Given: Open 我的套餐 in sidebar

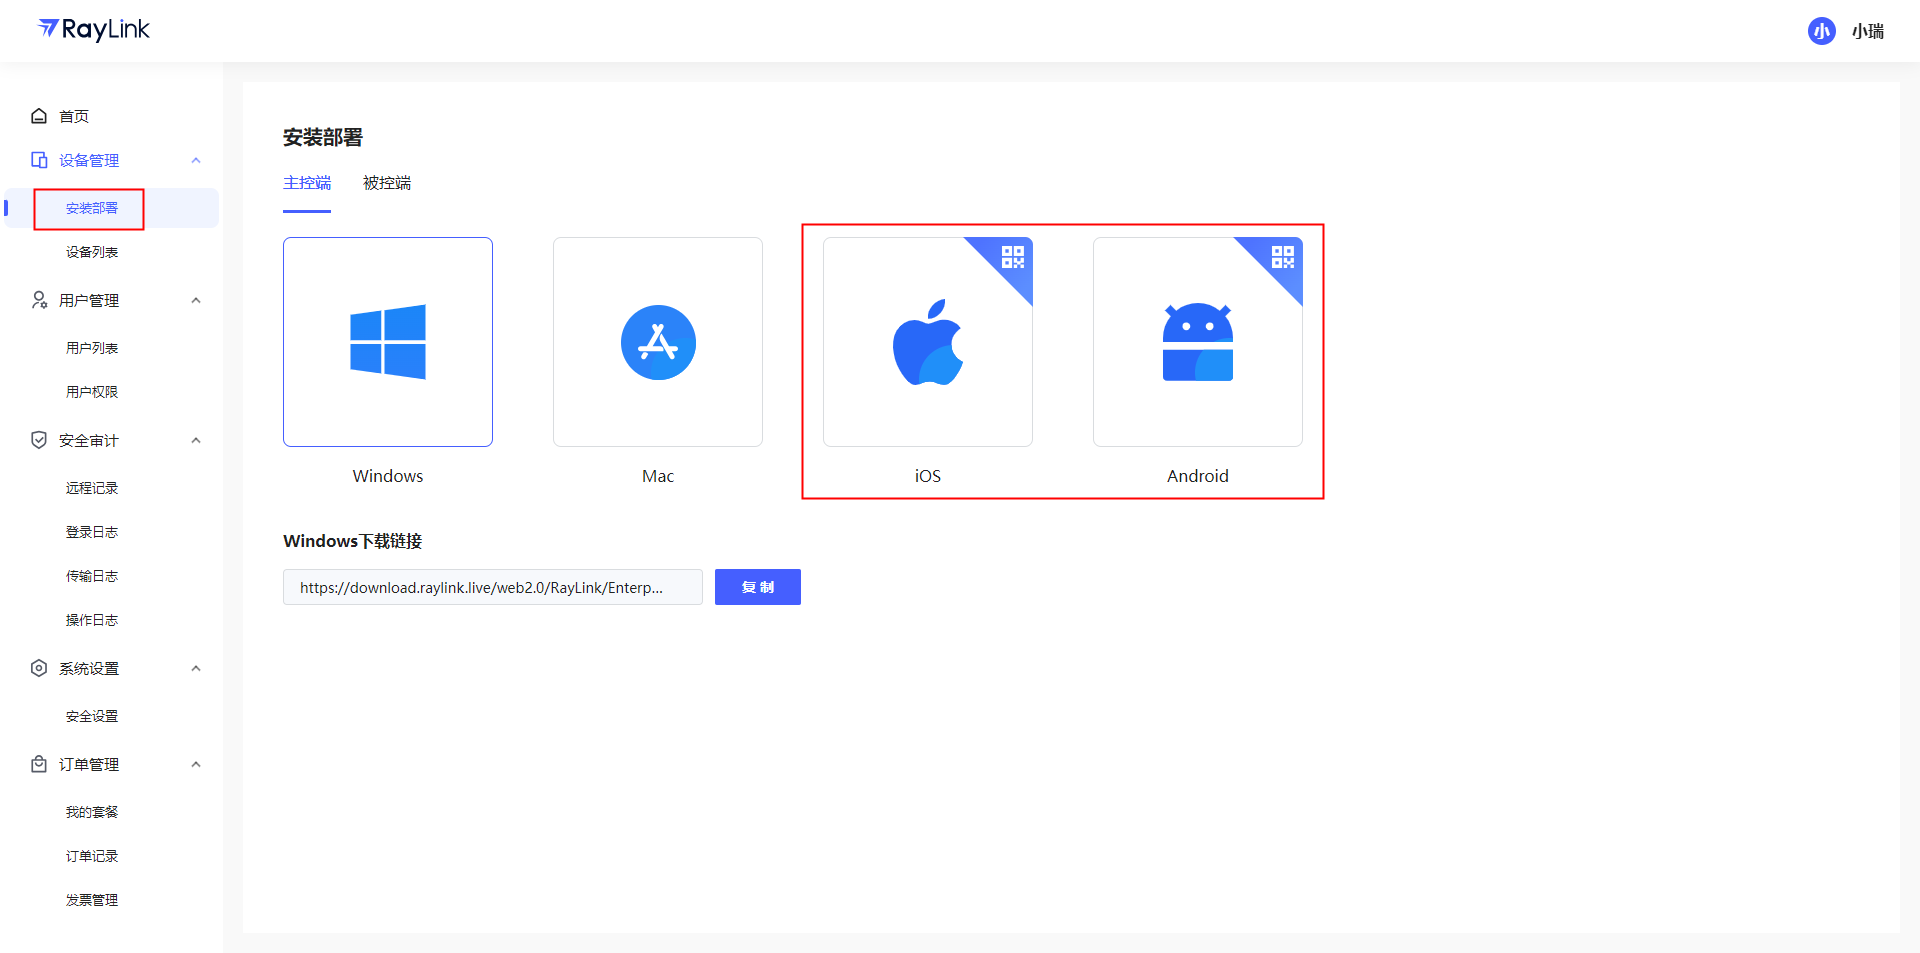Looking at the screenshot, I should (92, 812).
